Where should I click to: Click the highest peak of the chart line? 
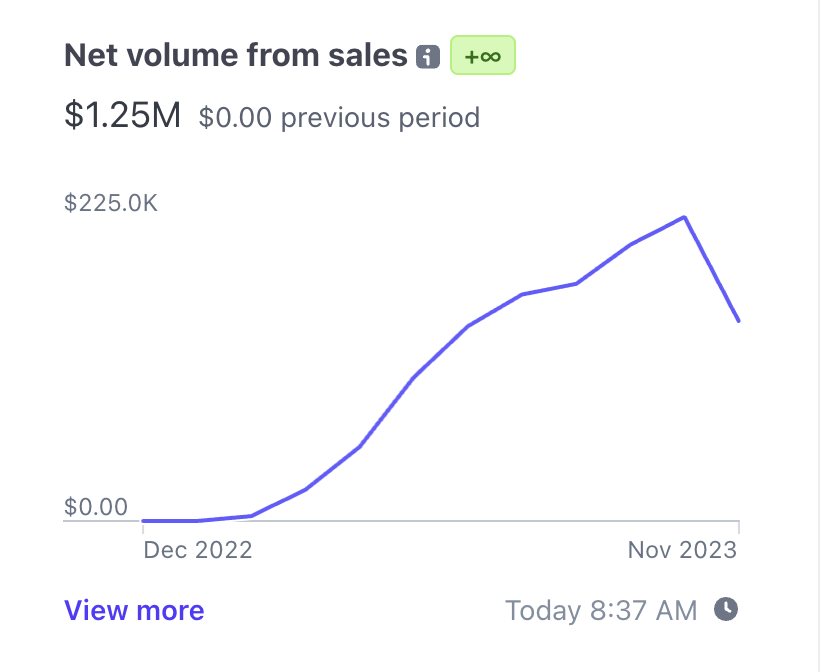pos(684,217)
